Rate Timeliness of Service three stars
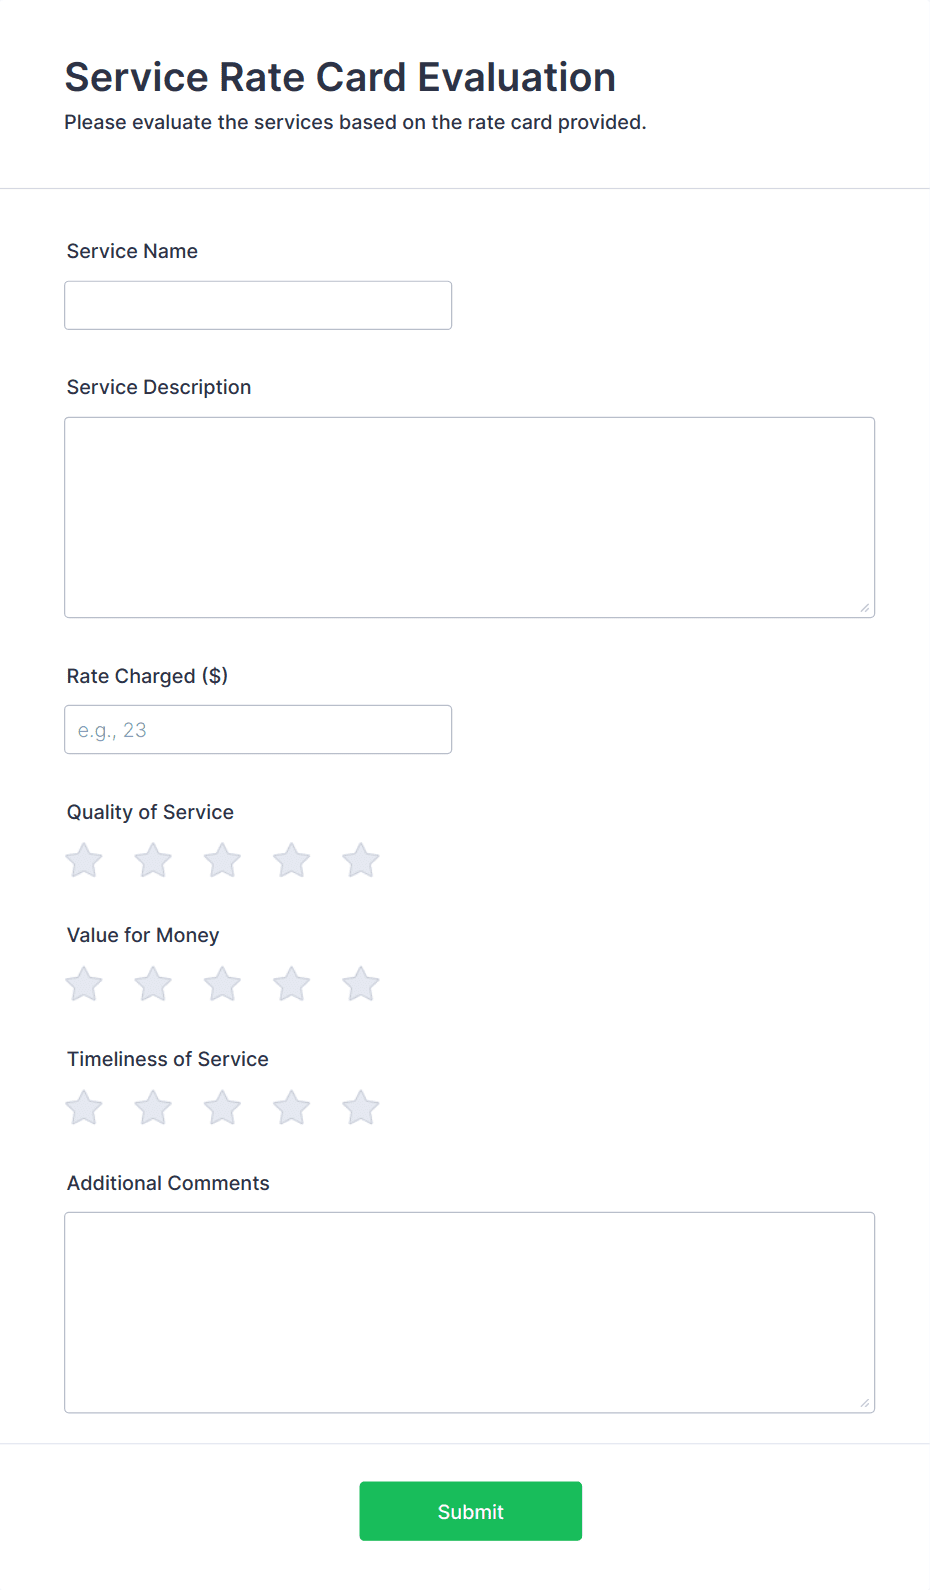 pos(222,1108)
